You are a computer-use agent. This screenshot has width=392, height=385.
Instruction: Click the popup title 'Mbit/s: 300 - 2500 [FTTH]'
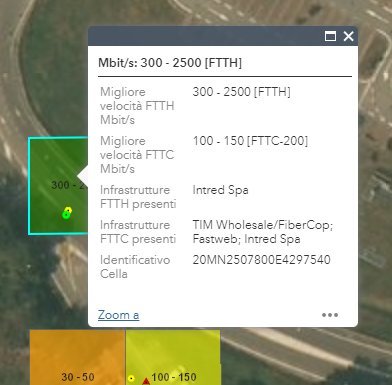coord(170,63)
